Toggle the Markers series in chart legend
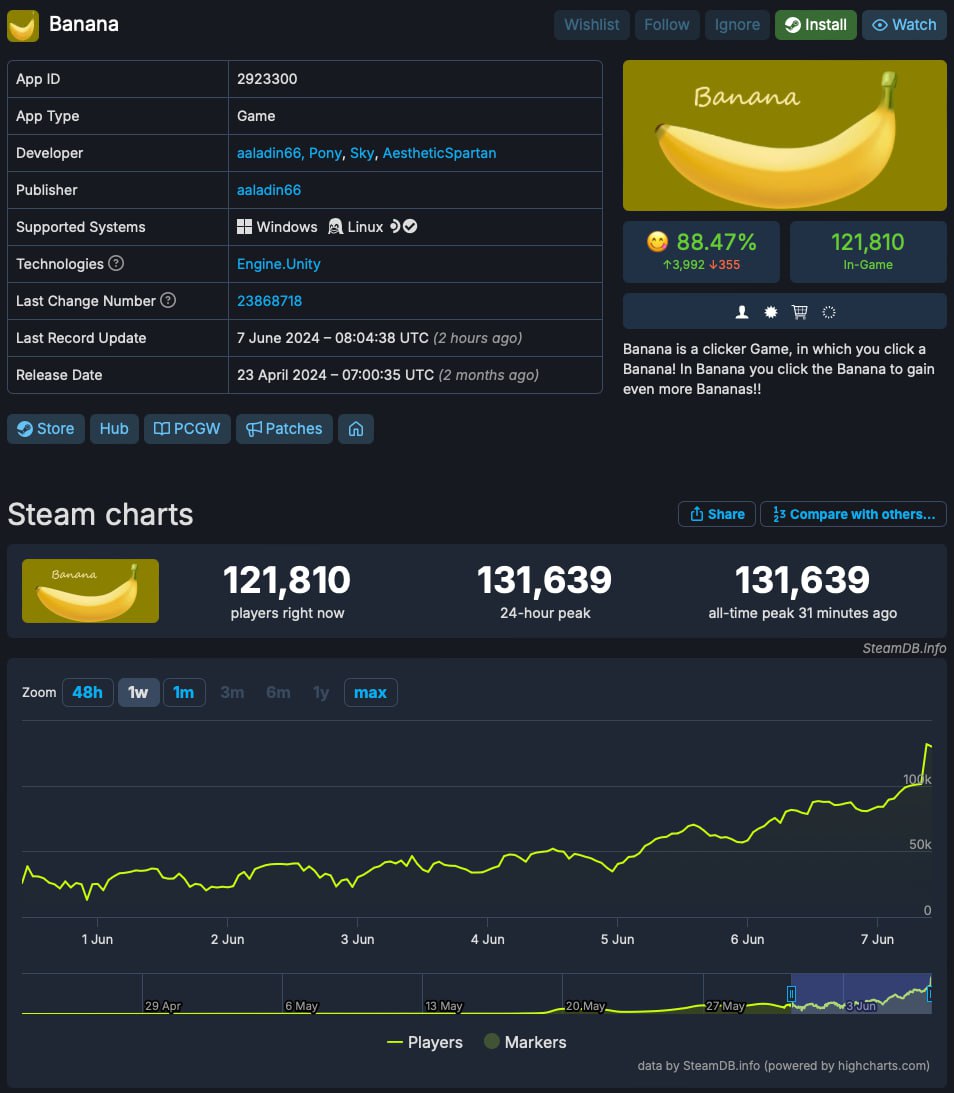This screenshot has height=1093, width=954. [x=525, y=1042]
